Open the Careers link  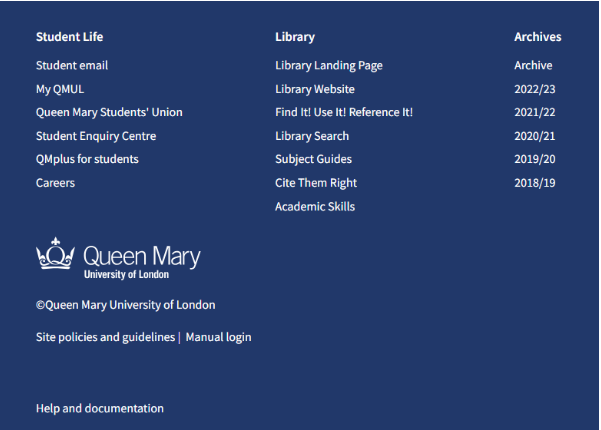tap(55, 183)
